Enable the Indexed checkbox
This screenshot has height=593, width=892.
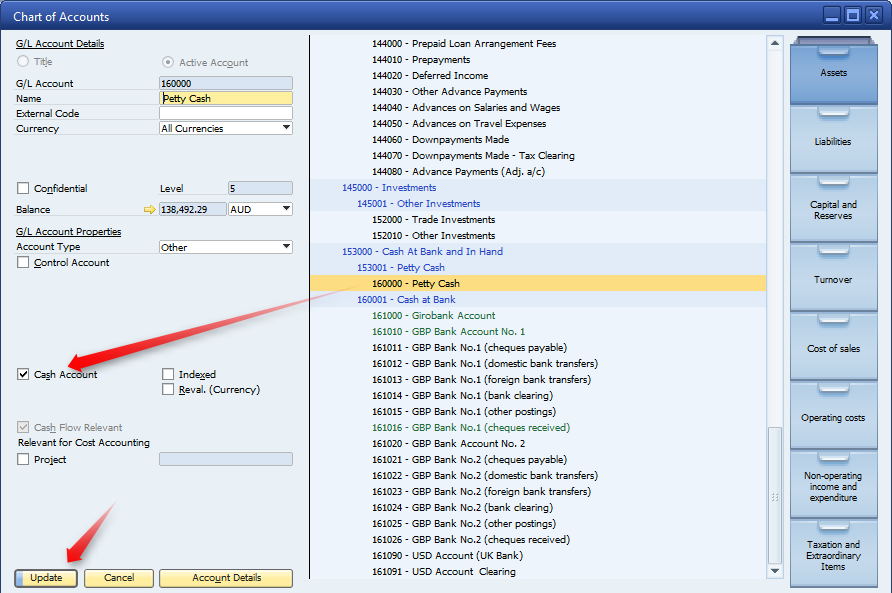(x=167, y=374)
